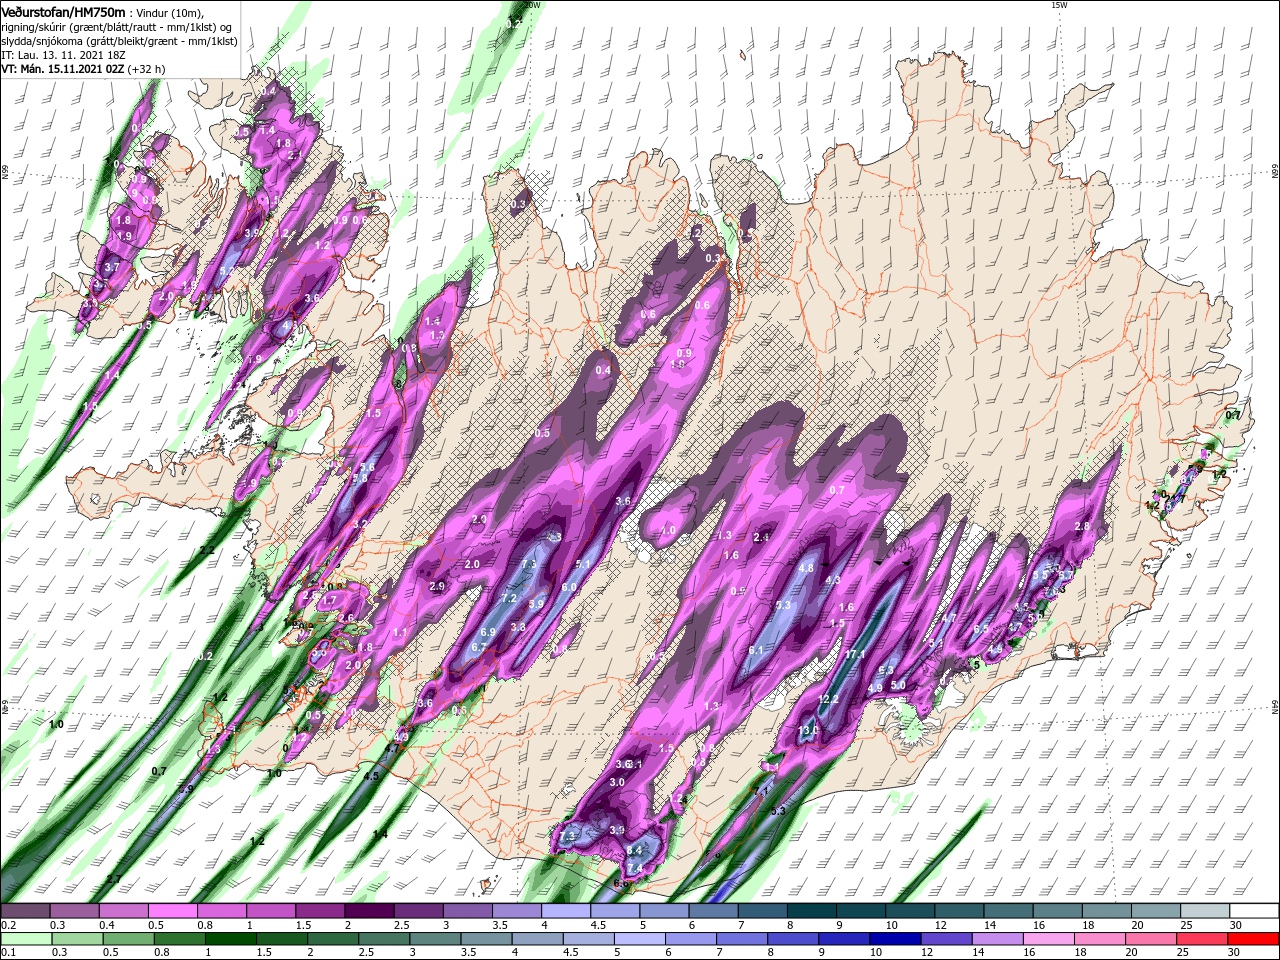Click the 'Veðurstofan/HM750m' title text

pyautogui.click(x=63, y=11)
